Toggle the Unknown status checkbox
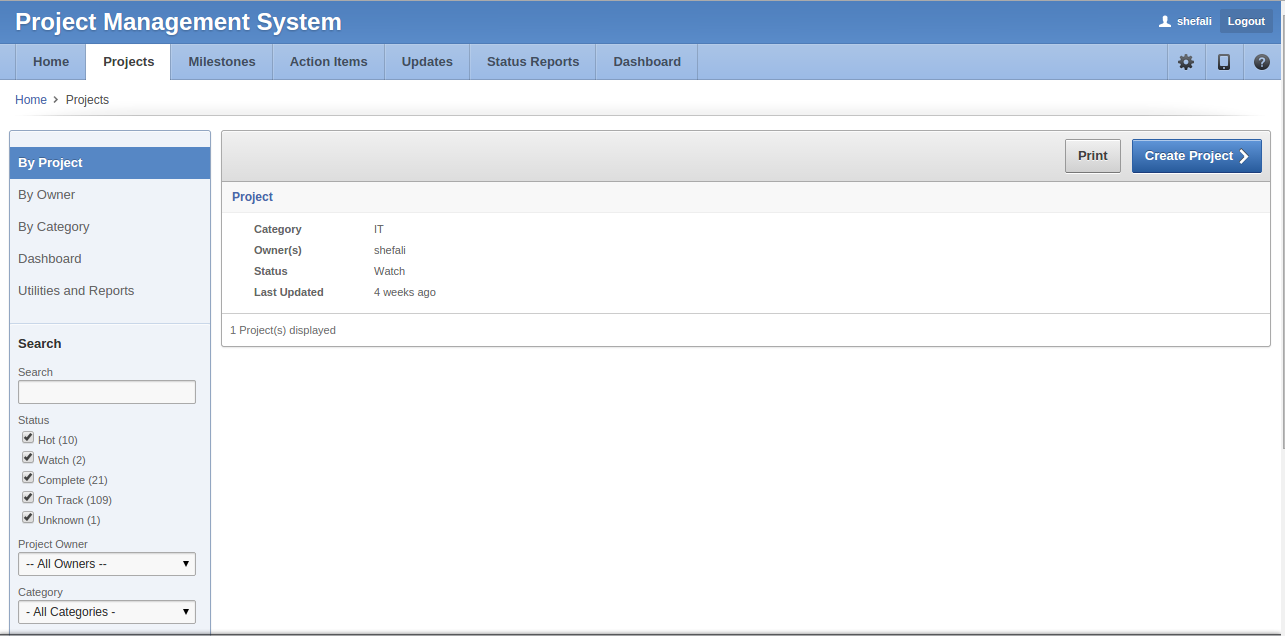This screenshot has width=1285, height=636. click(x=28, y=518)
